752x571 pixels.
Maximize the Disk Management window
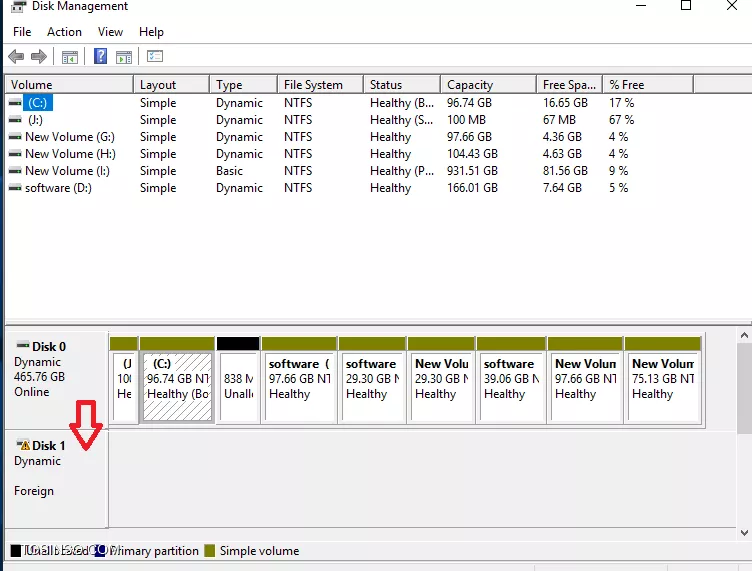point(686,6)
